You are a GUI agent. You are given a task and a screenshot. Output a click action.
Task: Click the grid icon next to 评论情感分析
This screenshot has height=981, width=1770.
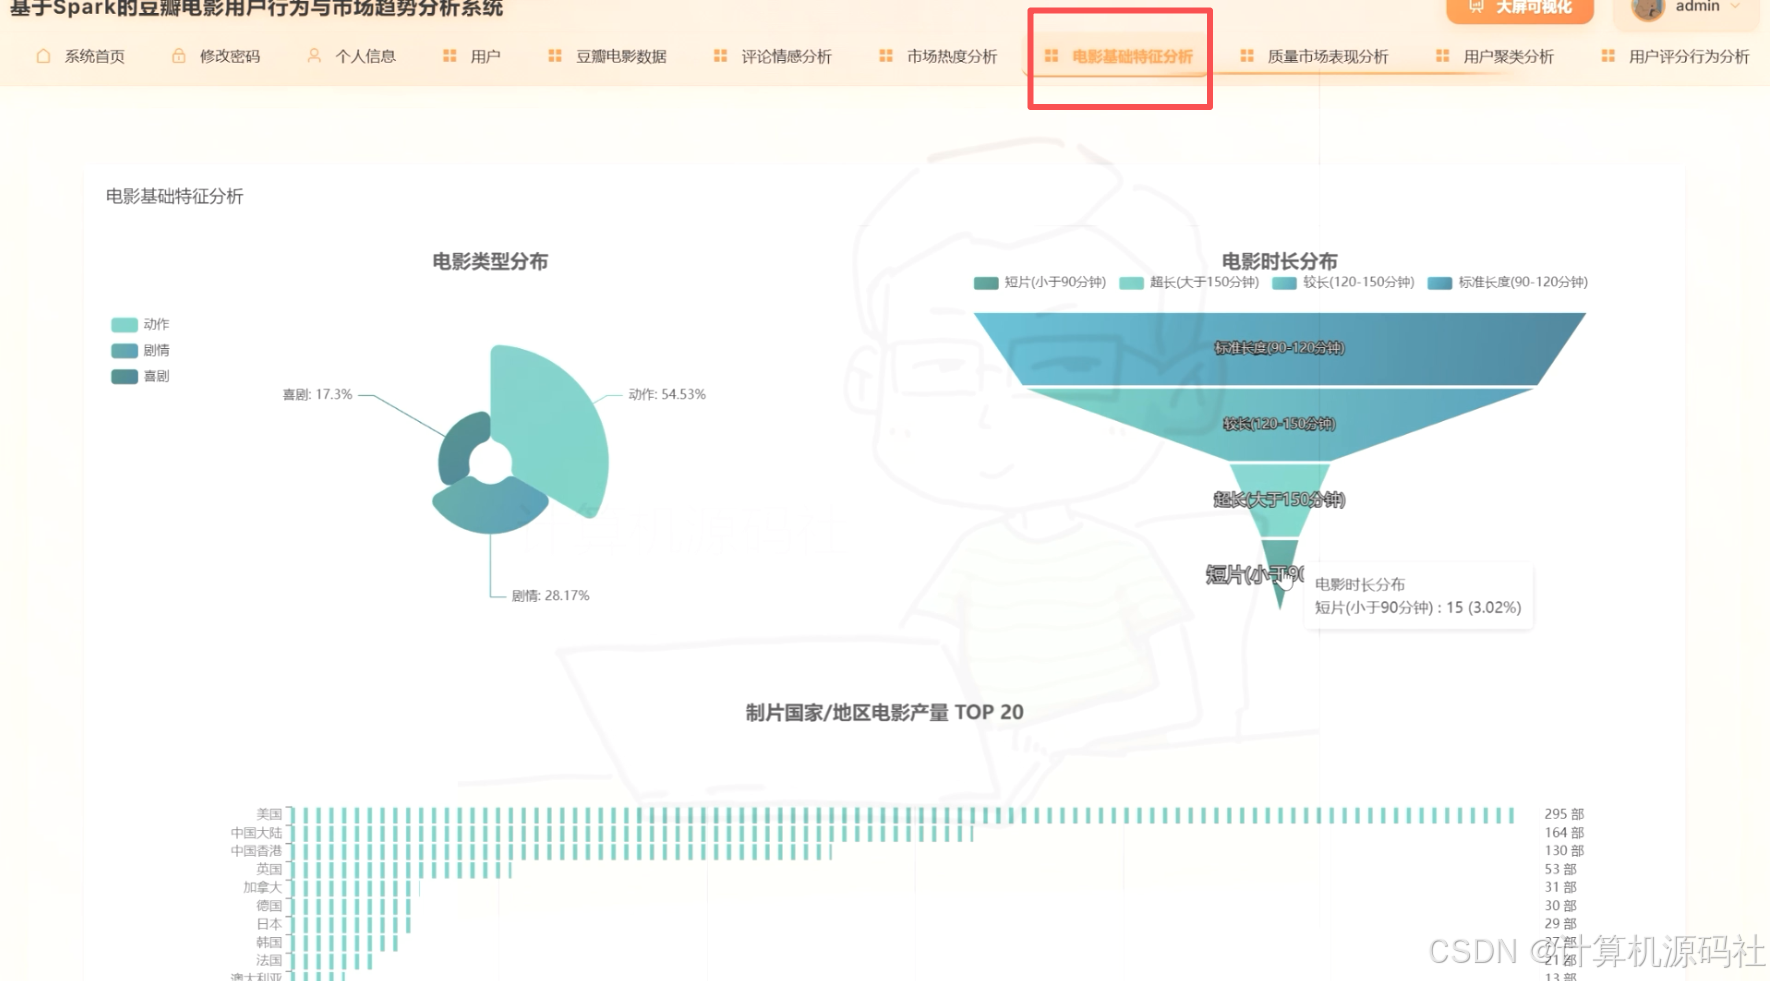[x=719, y=56]
